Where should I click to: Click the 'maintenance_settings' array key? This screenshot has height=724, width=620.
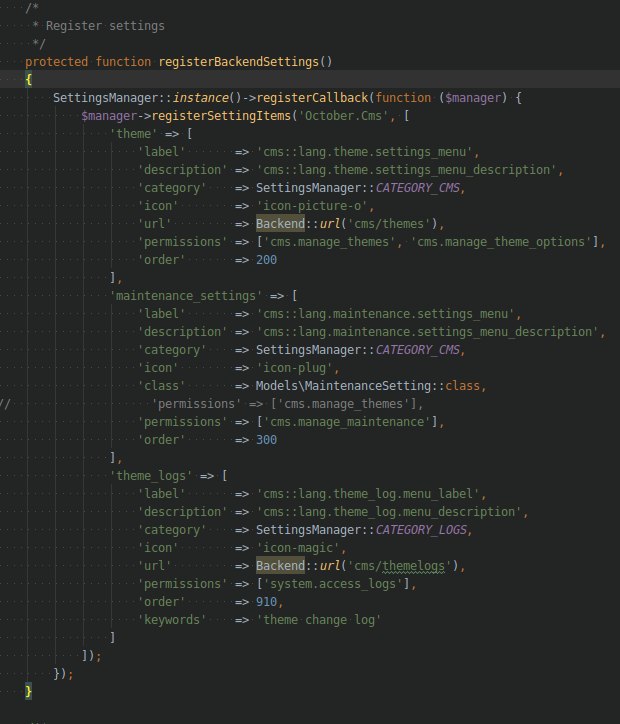pyautogui.click(x=186, y=296)
